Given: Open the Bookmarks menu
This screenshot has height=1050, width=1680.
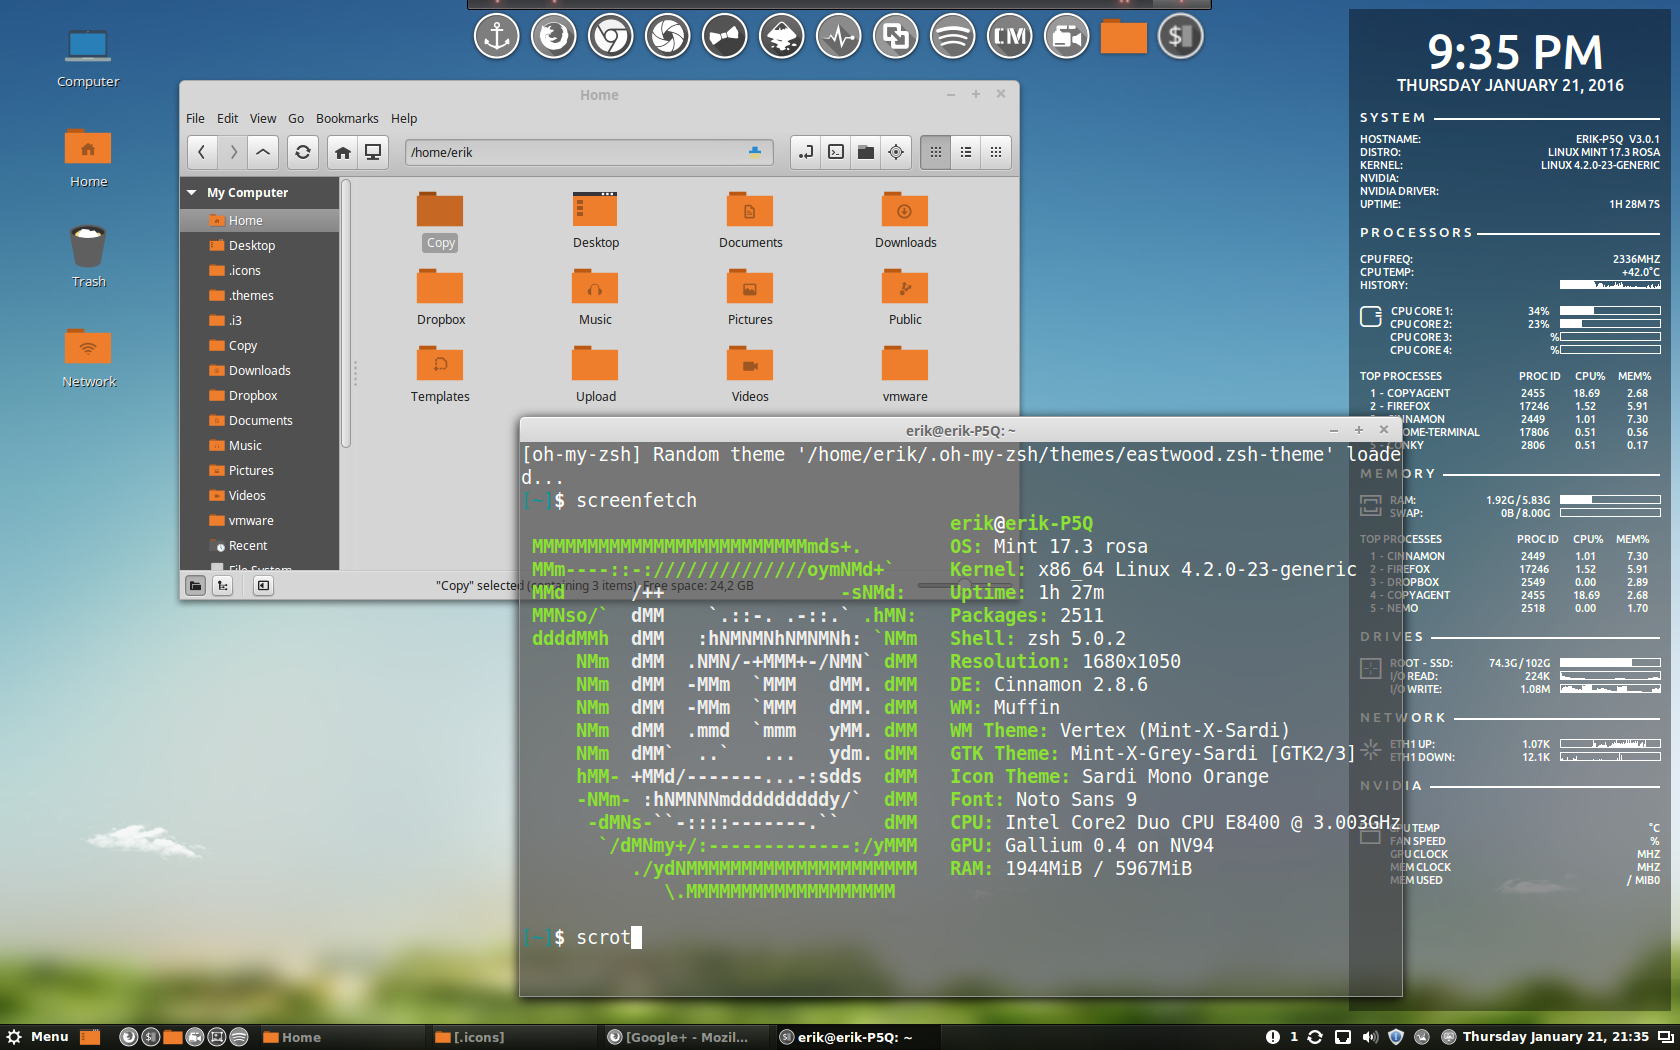Looking at the screenshot, I should tap(347, 118).
